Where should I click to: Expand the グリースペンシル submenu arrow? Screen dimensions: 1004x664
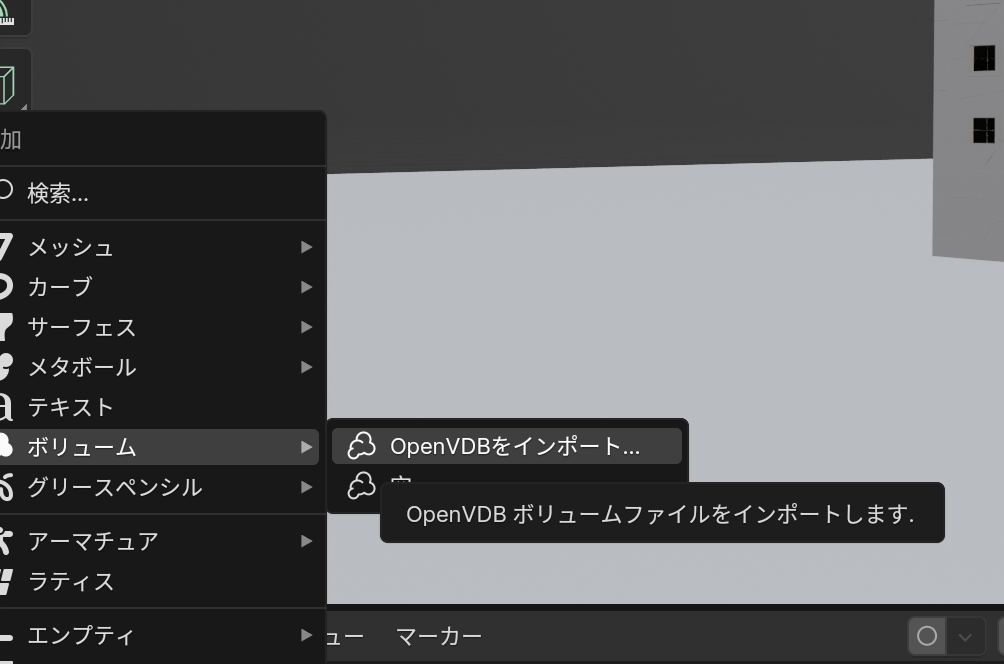coord(306,487)
